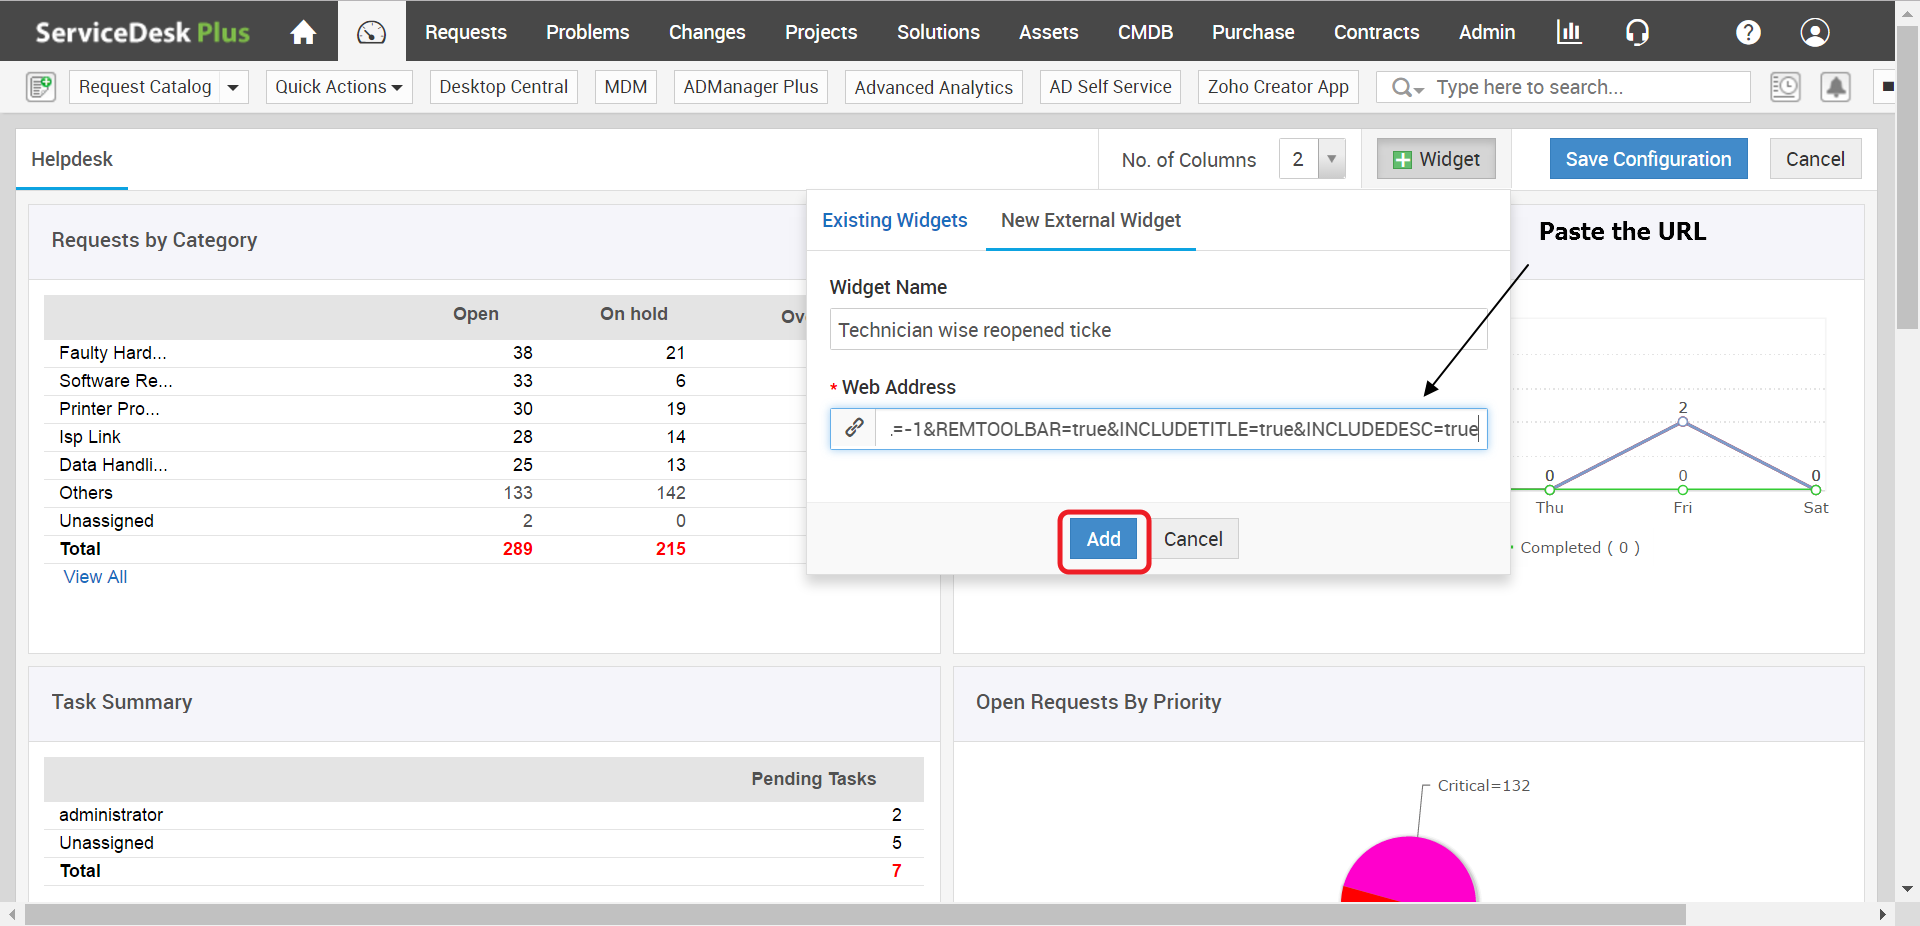Screen dimensions: 1920x926
Task: Open the notifications bell icon
Action: tap(1836, 87)
